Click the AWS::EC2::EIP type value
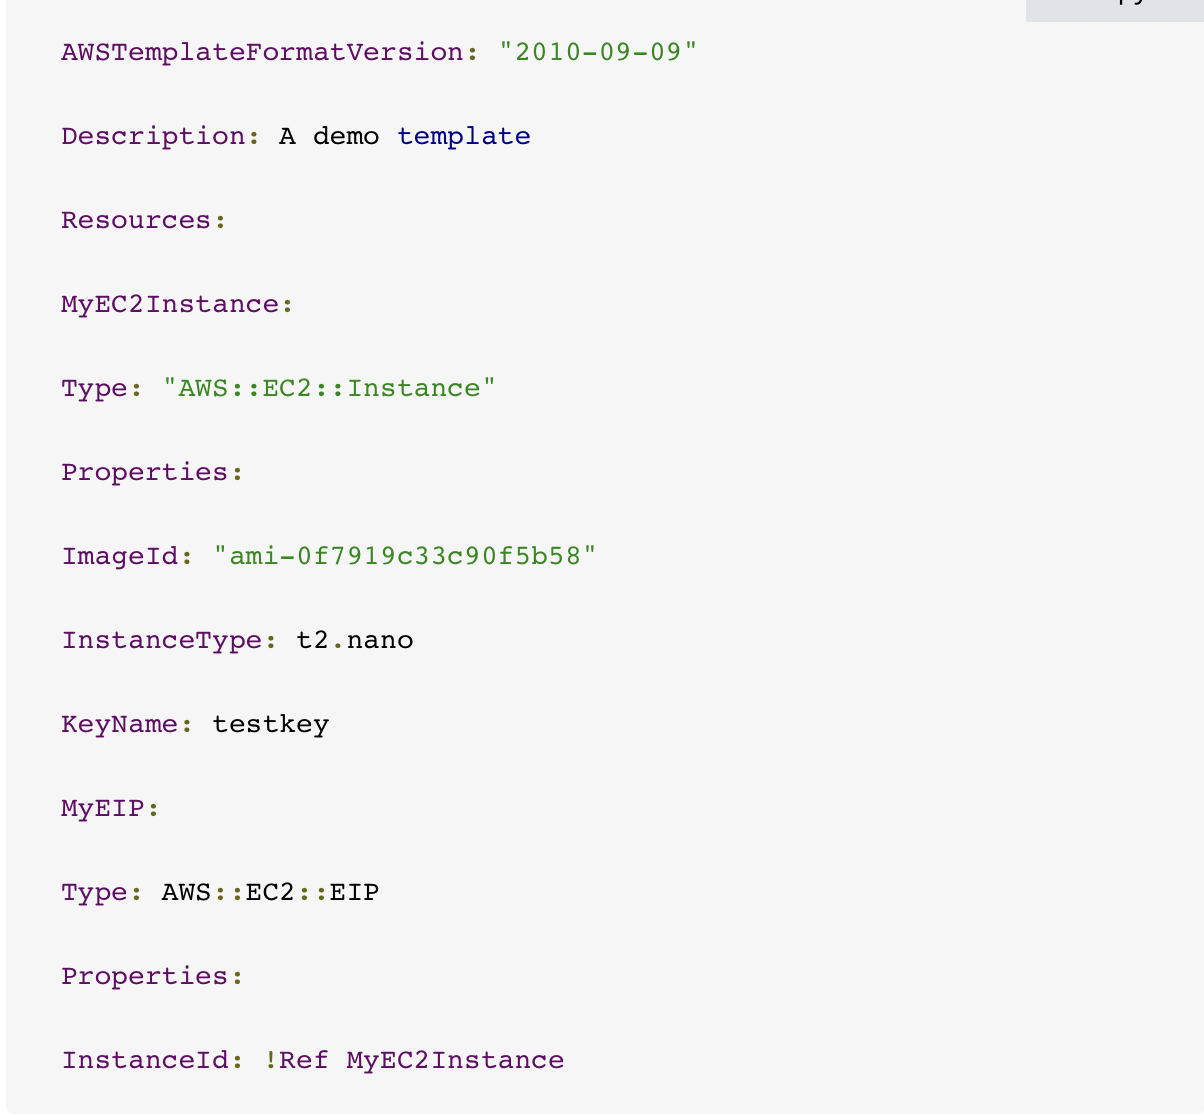 271,892
